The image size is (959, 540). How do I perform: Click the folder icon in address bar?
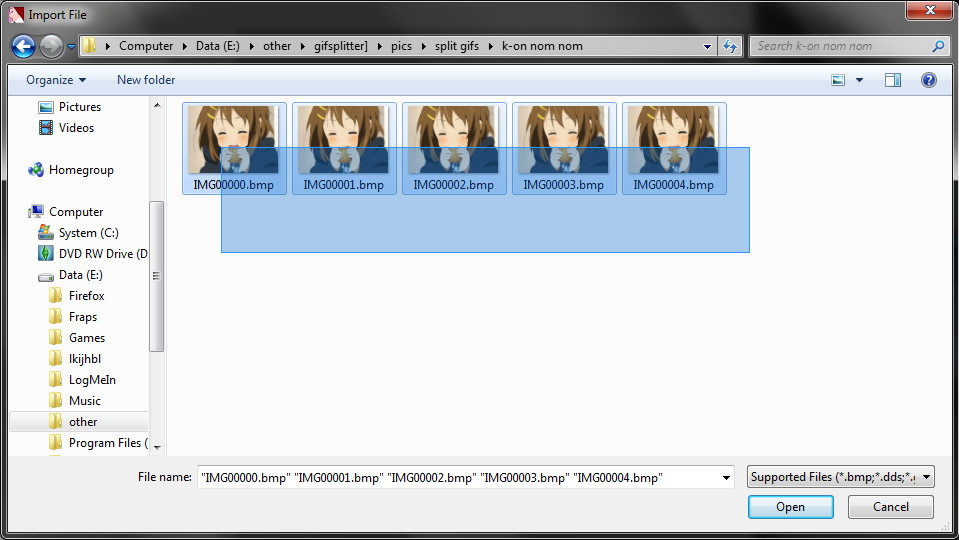89,46
